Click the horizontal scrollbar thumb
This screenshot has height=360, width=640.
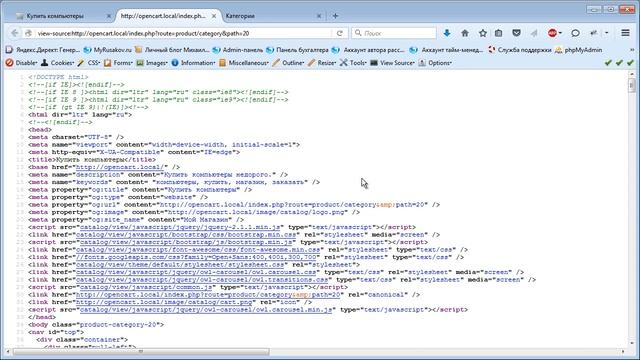coord(141,351)
